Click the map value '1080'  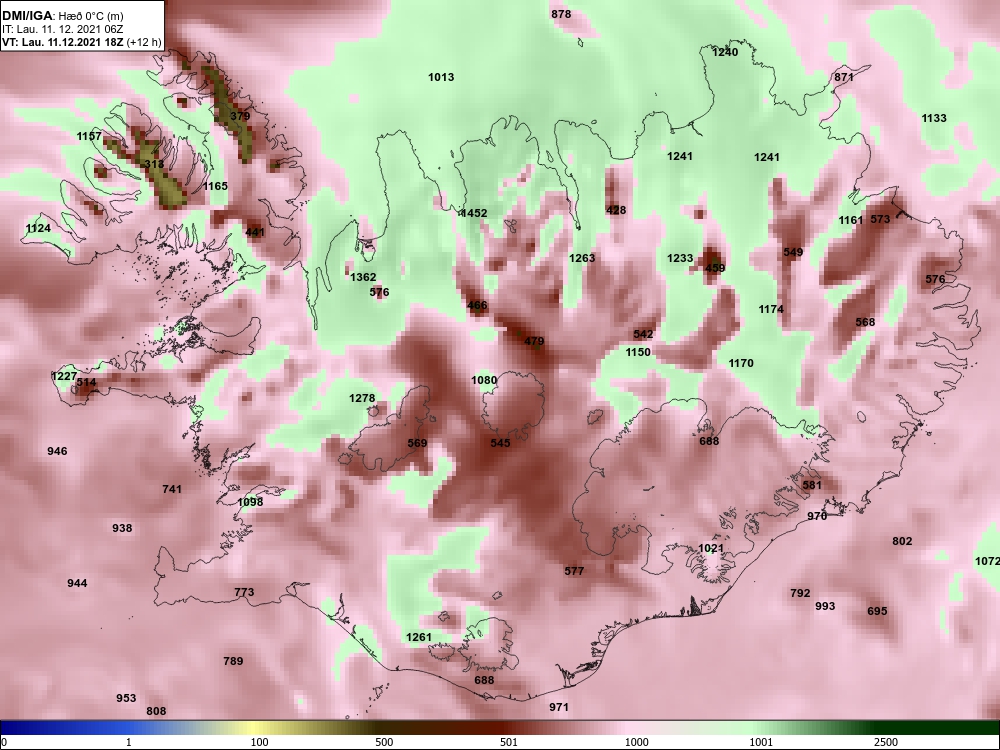coord(483,381)
